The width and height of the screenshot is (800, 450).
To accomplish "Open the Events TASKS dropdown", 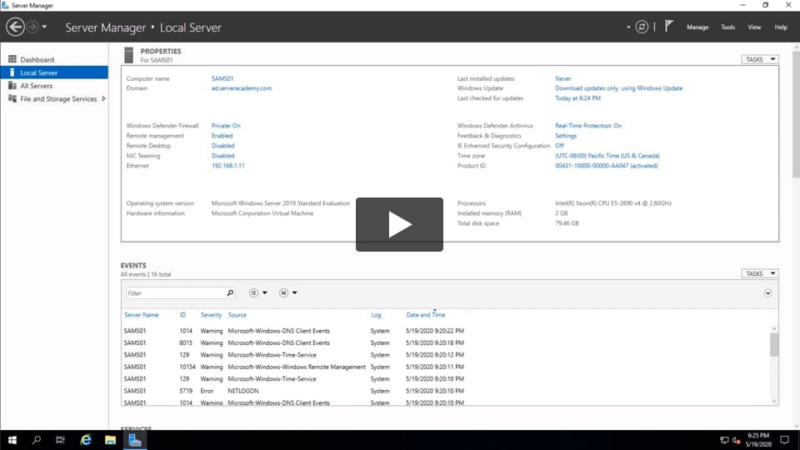I will (x=759, y=273).
